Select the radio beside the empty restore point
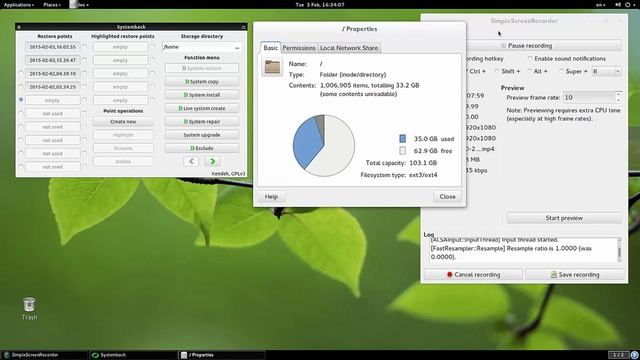This screenshot has height=360, width=640. pyautogui.click(x=21, y=100)
